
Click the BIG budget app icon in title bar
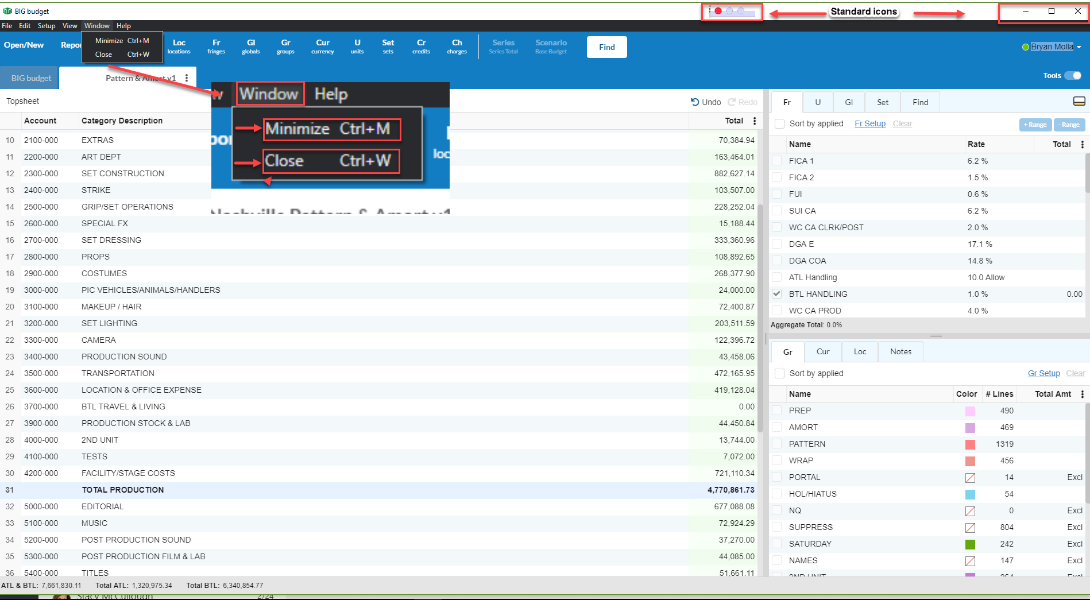8,11
